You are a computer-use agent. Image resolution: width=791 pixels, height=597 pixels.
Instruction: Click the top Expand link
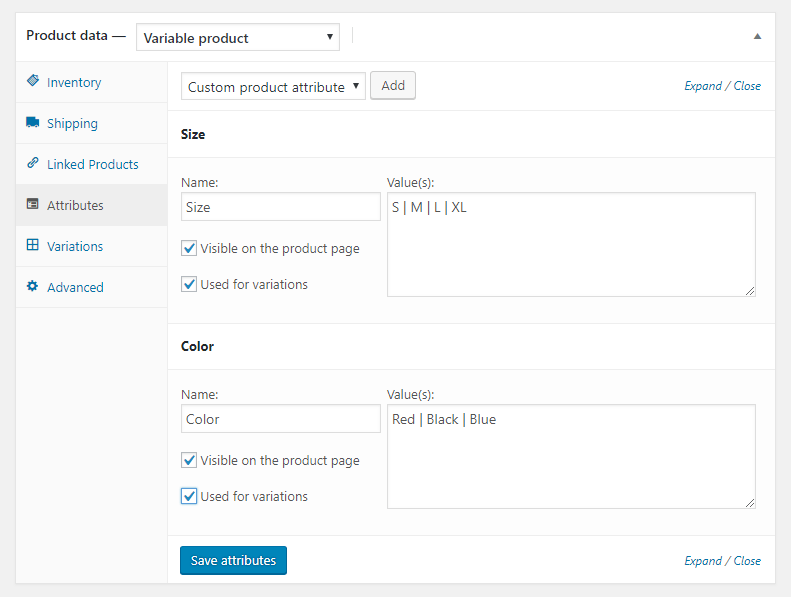[703, 86]
